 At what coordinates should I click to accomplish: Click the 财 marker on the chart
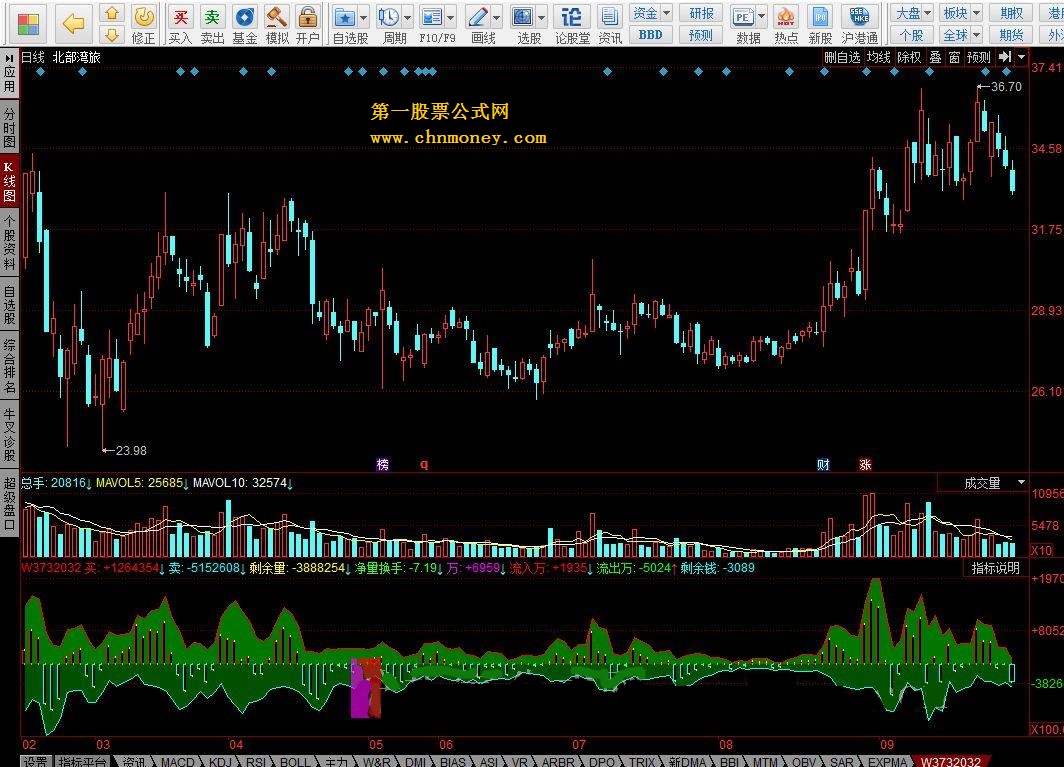823,464
